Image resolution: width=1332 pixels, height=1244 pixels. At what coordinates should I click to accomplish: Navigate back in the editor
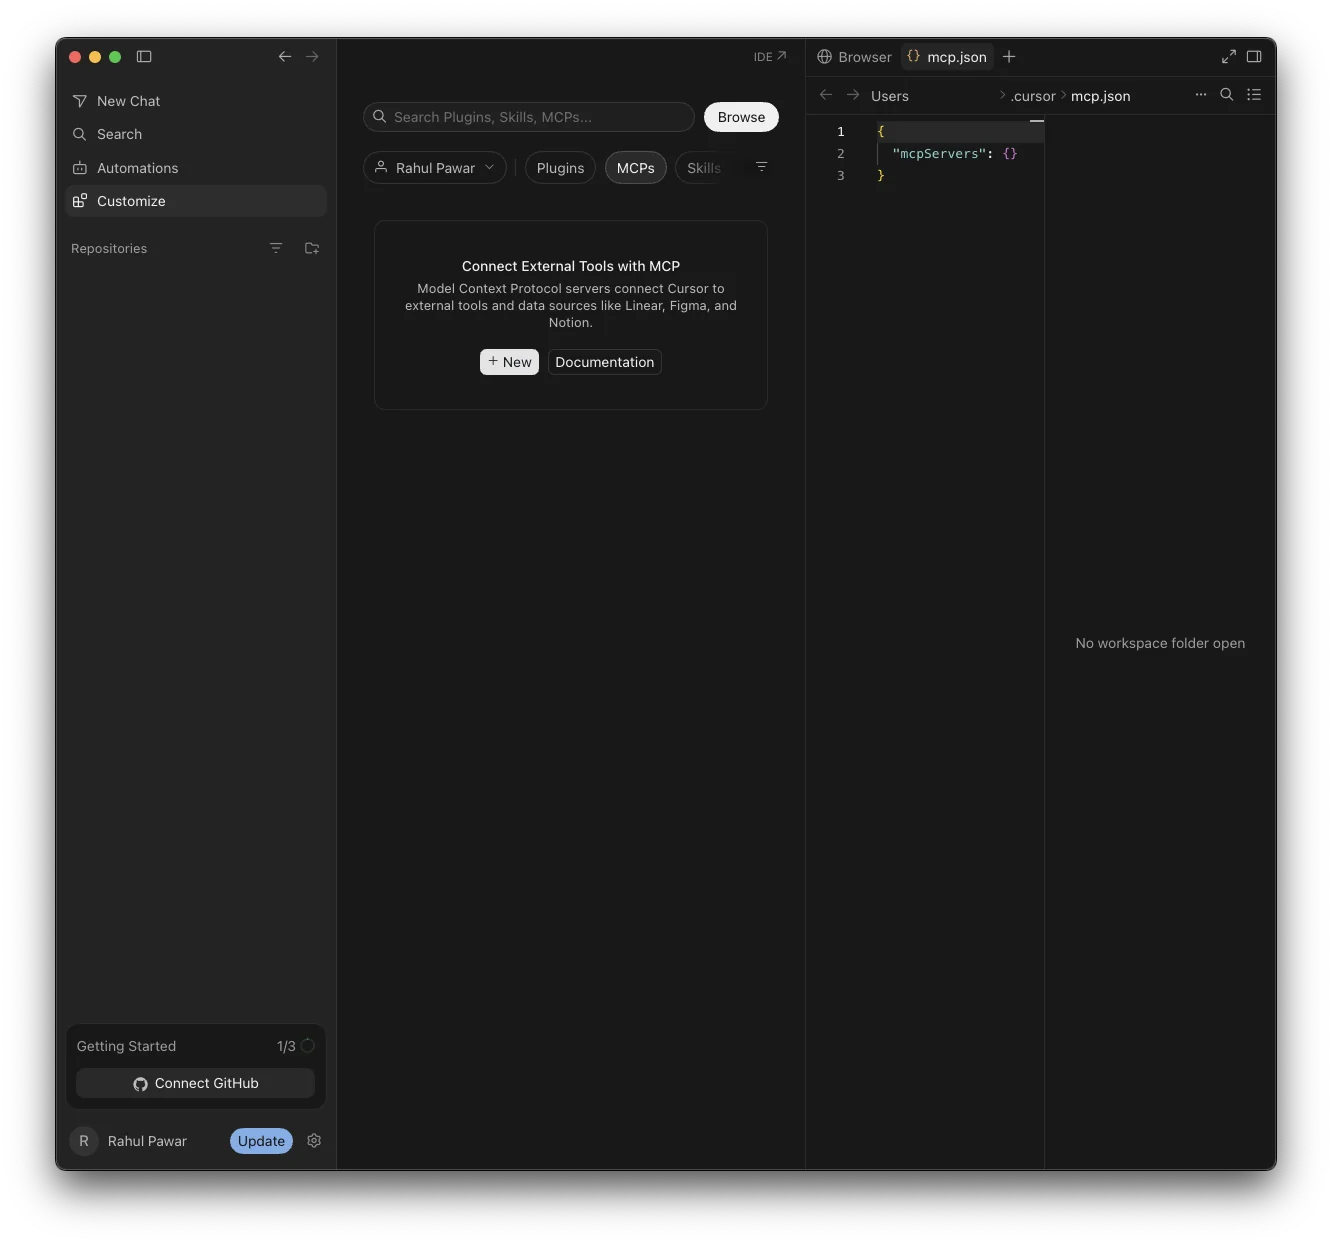pyautogui.click(x=826, y=95)
